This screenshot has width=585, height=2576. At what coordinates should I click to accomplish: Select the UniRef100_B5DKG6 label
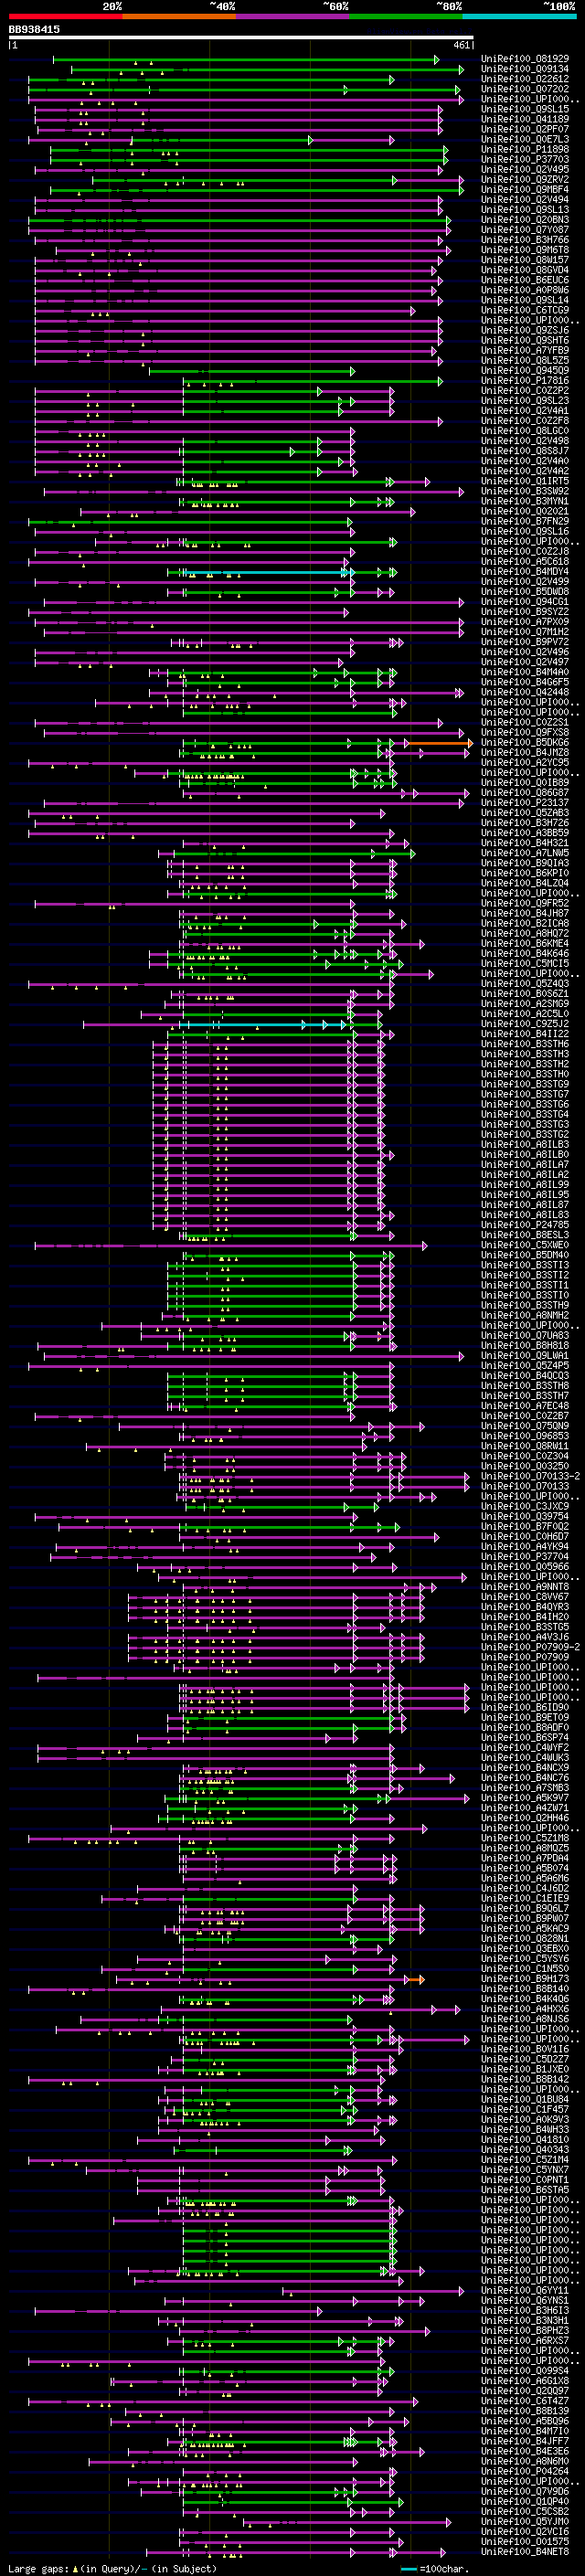(x=525, y=742)
